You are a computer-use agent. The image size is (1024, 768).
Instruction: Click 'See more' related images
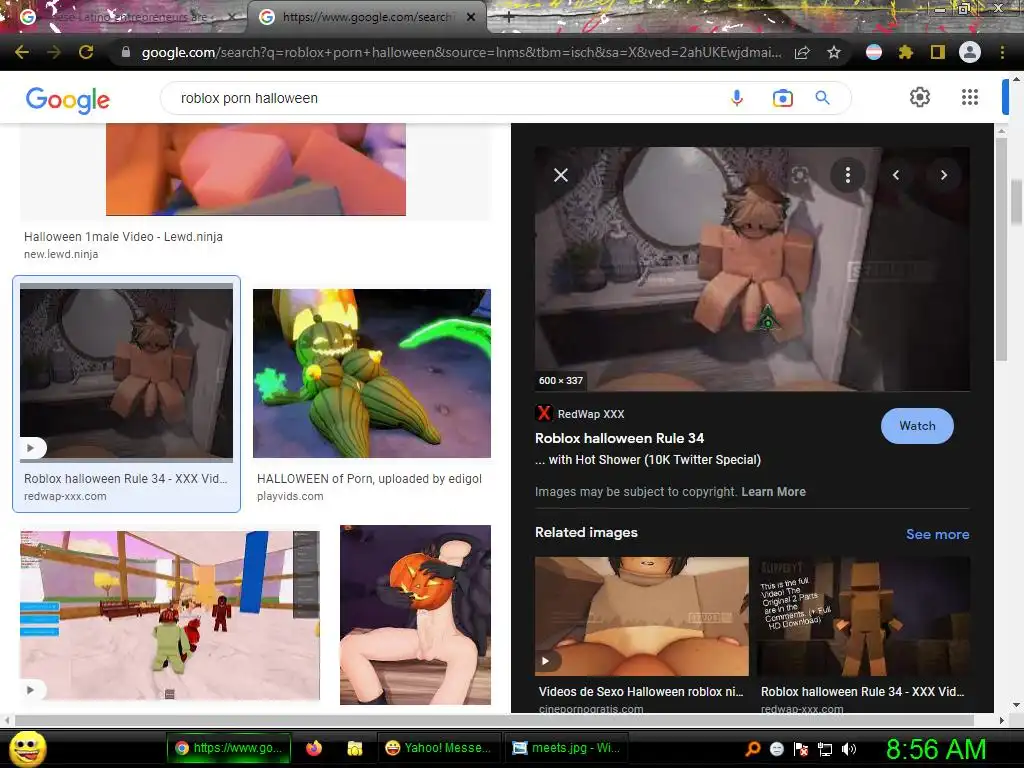937,534
